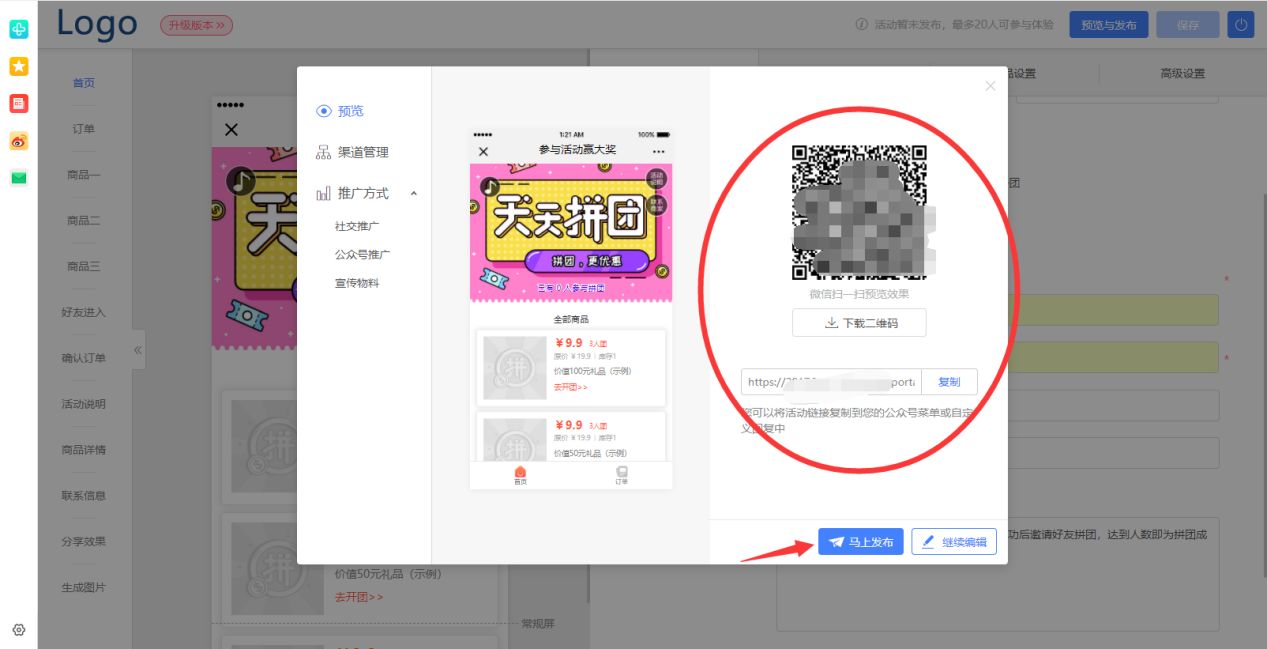This screenshot has height=649, width=1267.
Task: Click 预览与发布 button in top bar
Action: click(x=1109, y=25)
